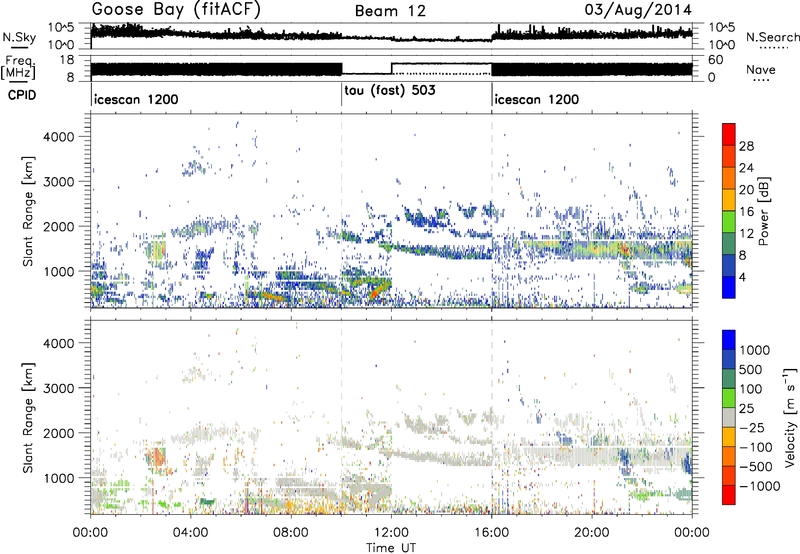
Task: Click the 'Beam 12' label
Action: coord(390,11)
